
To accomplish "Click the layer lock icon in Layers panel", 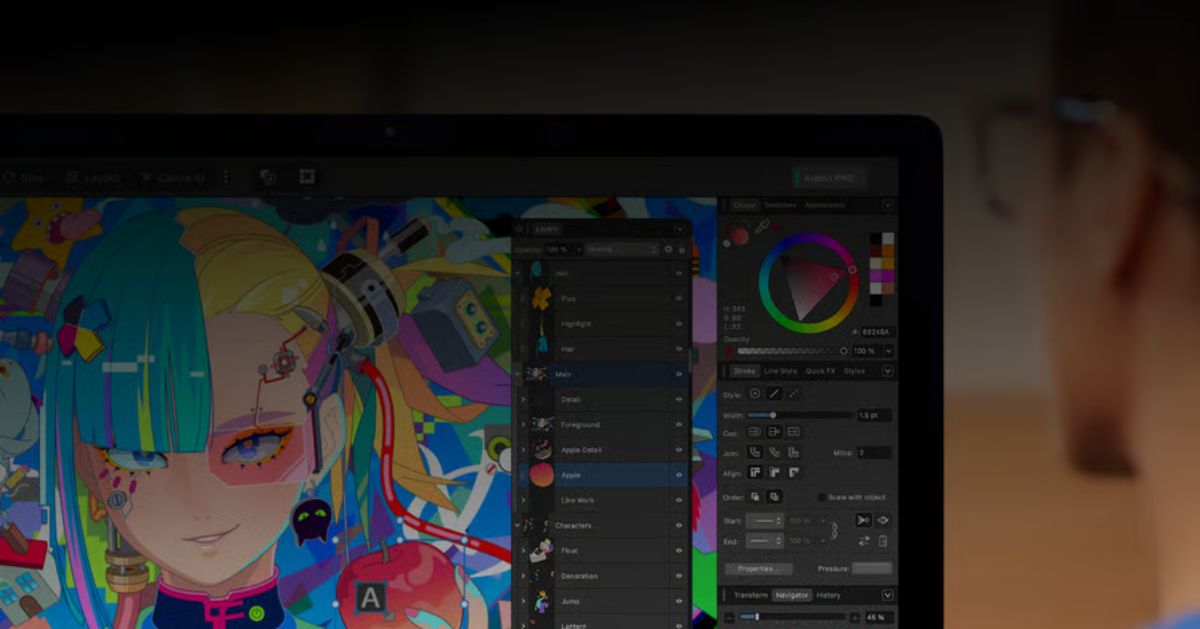I will (x=682, y=249).
